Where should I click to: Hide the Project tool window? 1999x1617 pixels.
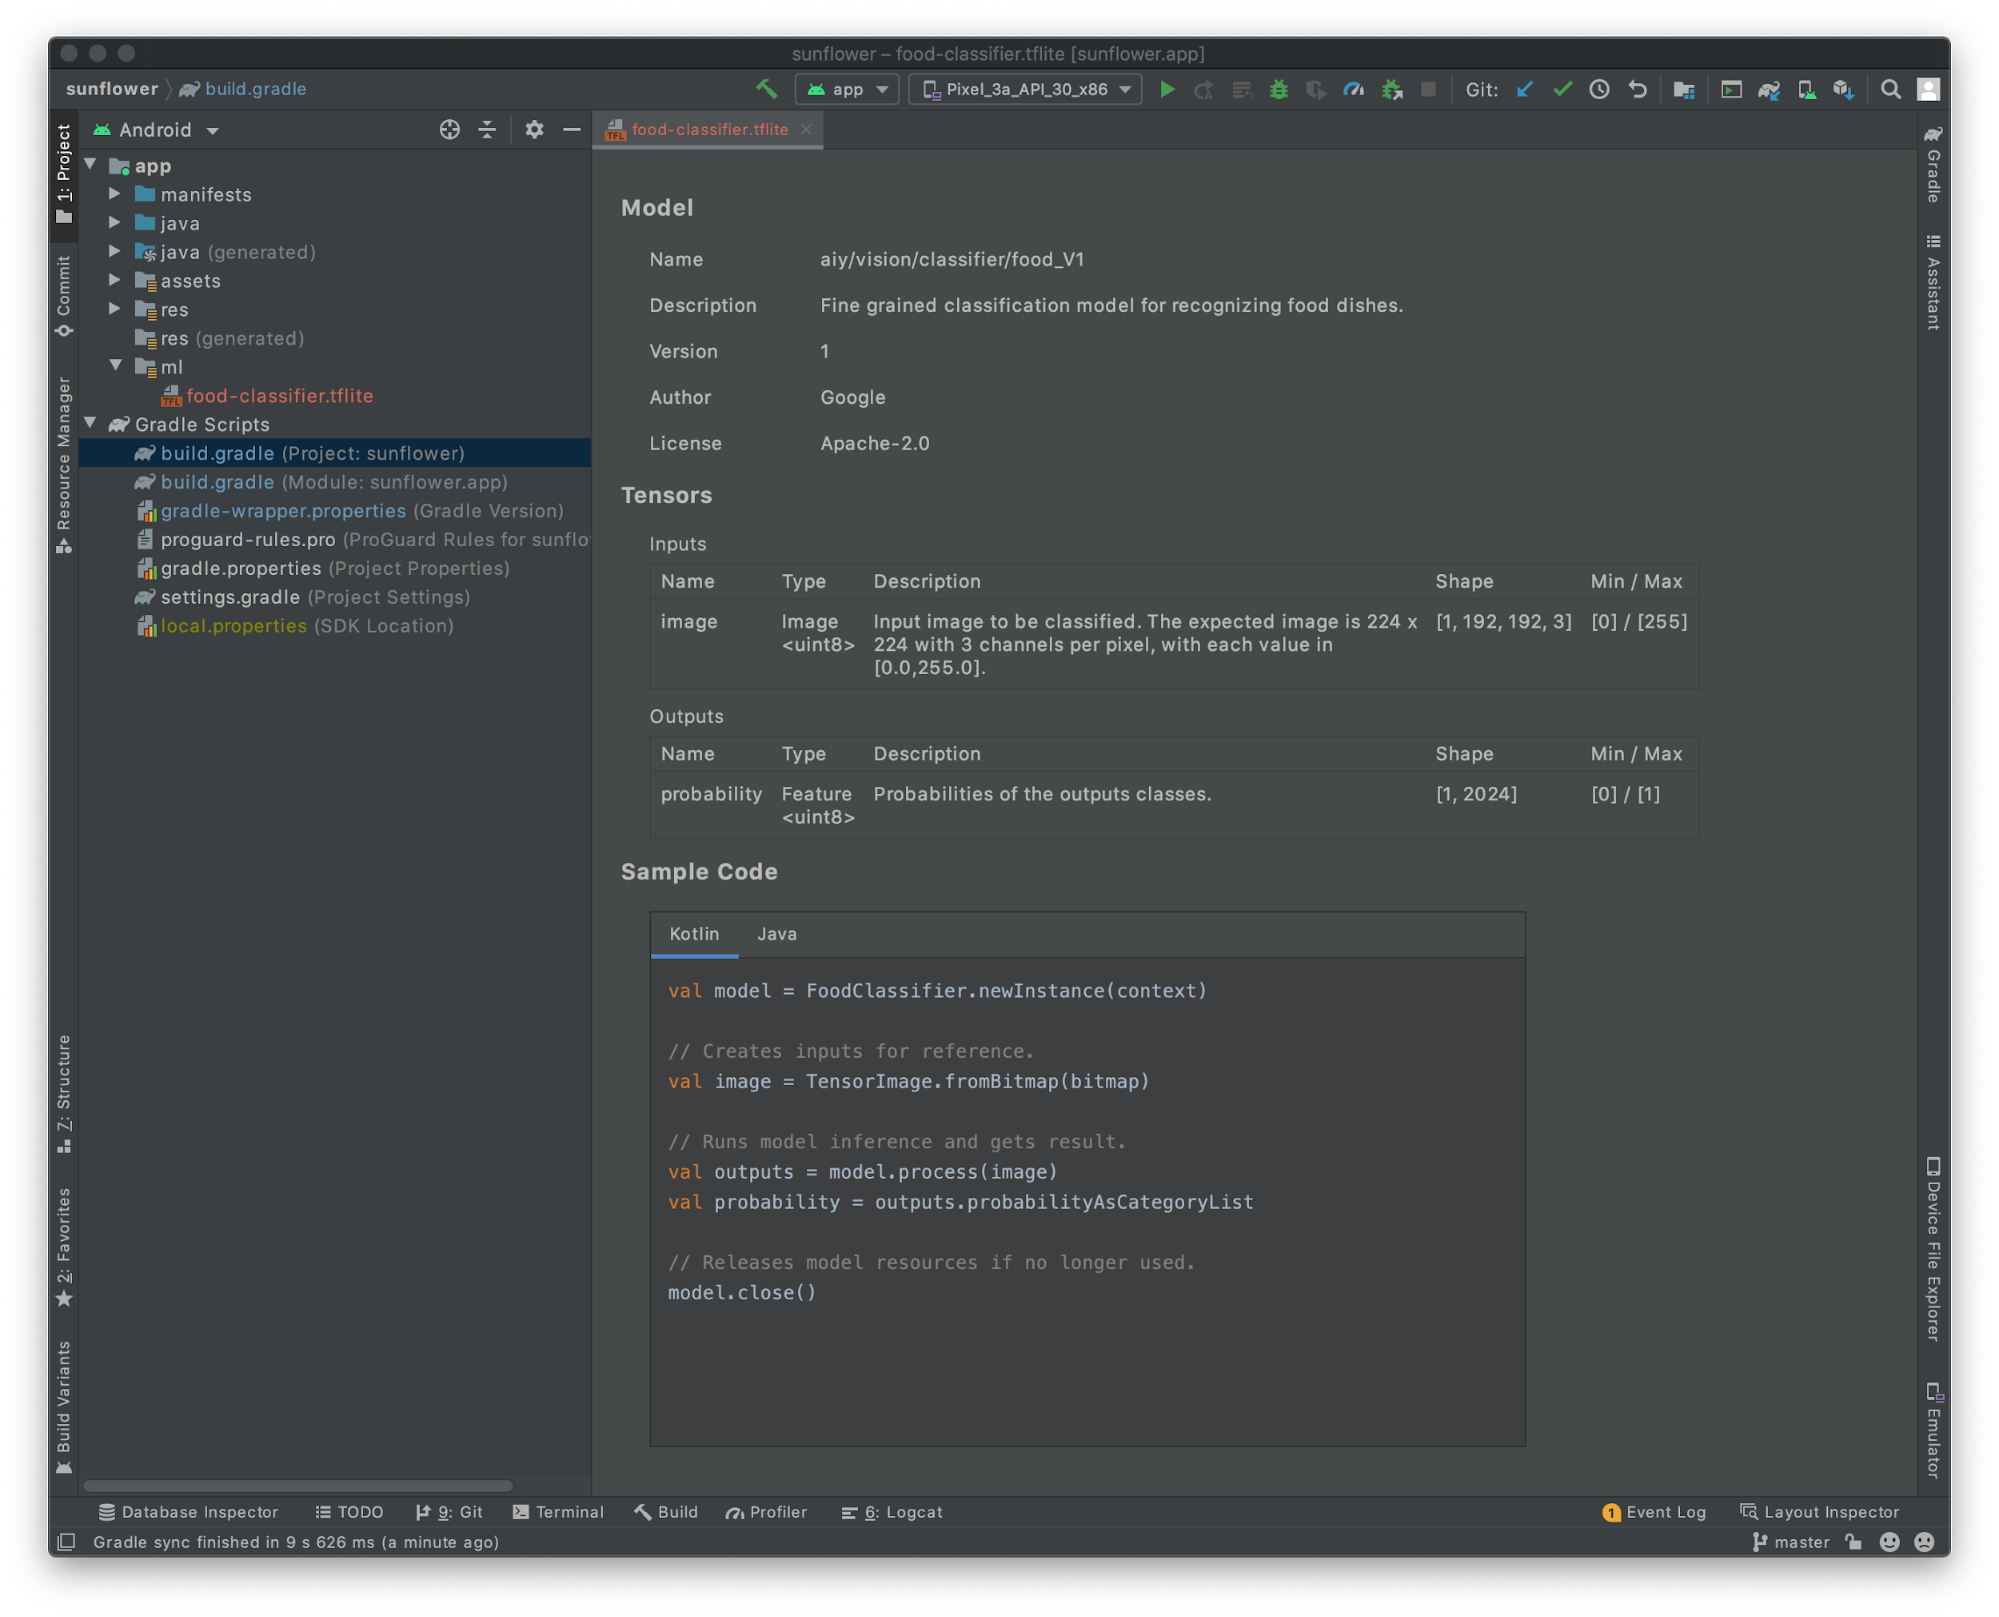point(570,129)
